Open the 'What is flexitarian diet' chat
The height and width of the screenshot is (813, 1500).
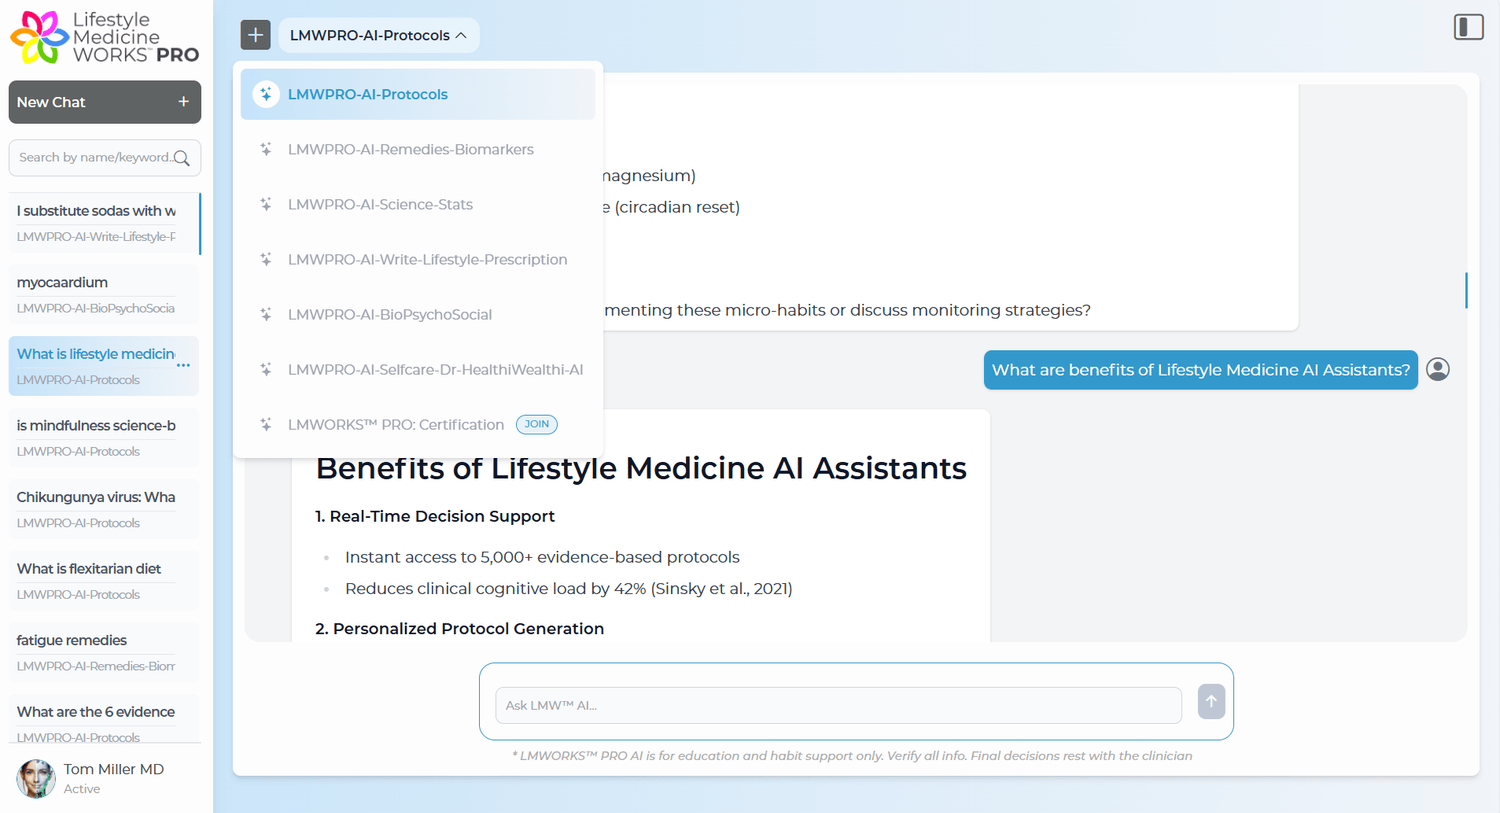pos(104,581)
